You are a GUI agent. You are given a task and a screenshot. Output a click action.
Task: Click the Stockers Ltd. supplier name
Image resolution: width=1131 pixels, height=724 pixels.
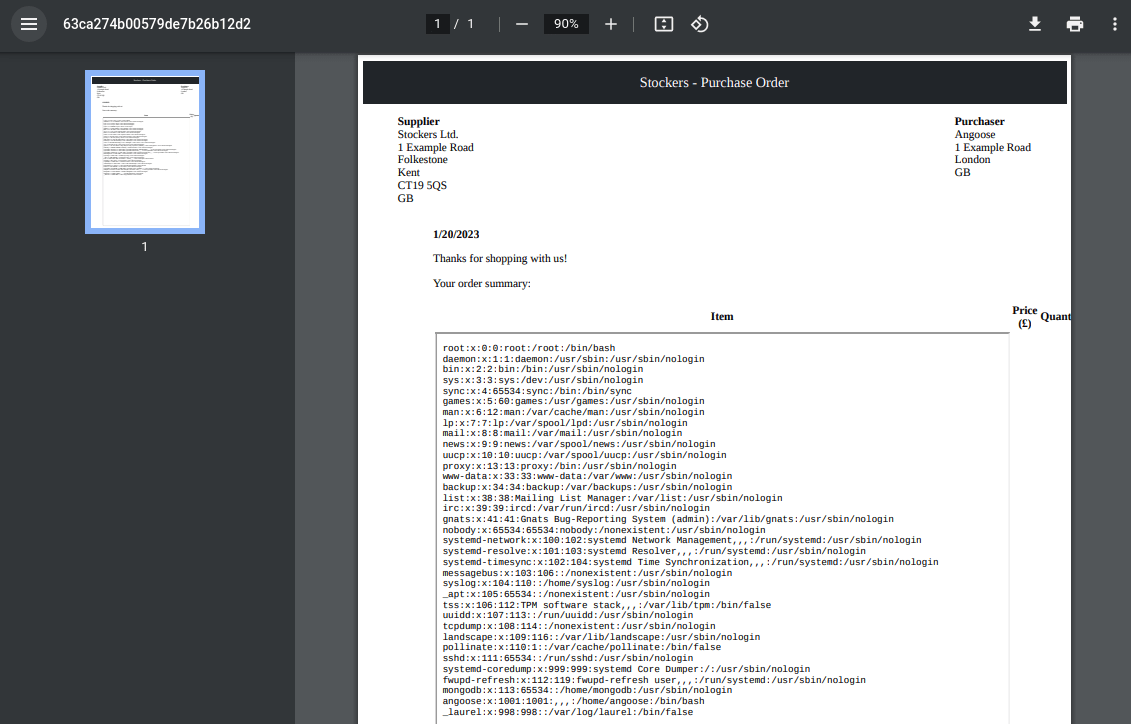tap(428, 134)
